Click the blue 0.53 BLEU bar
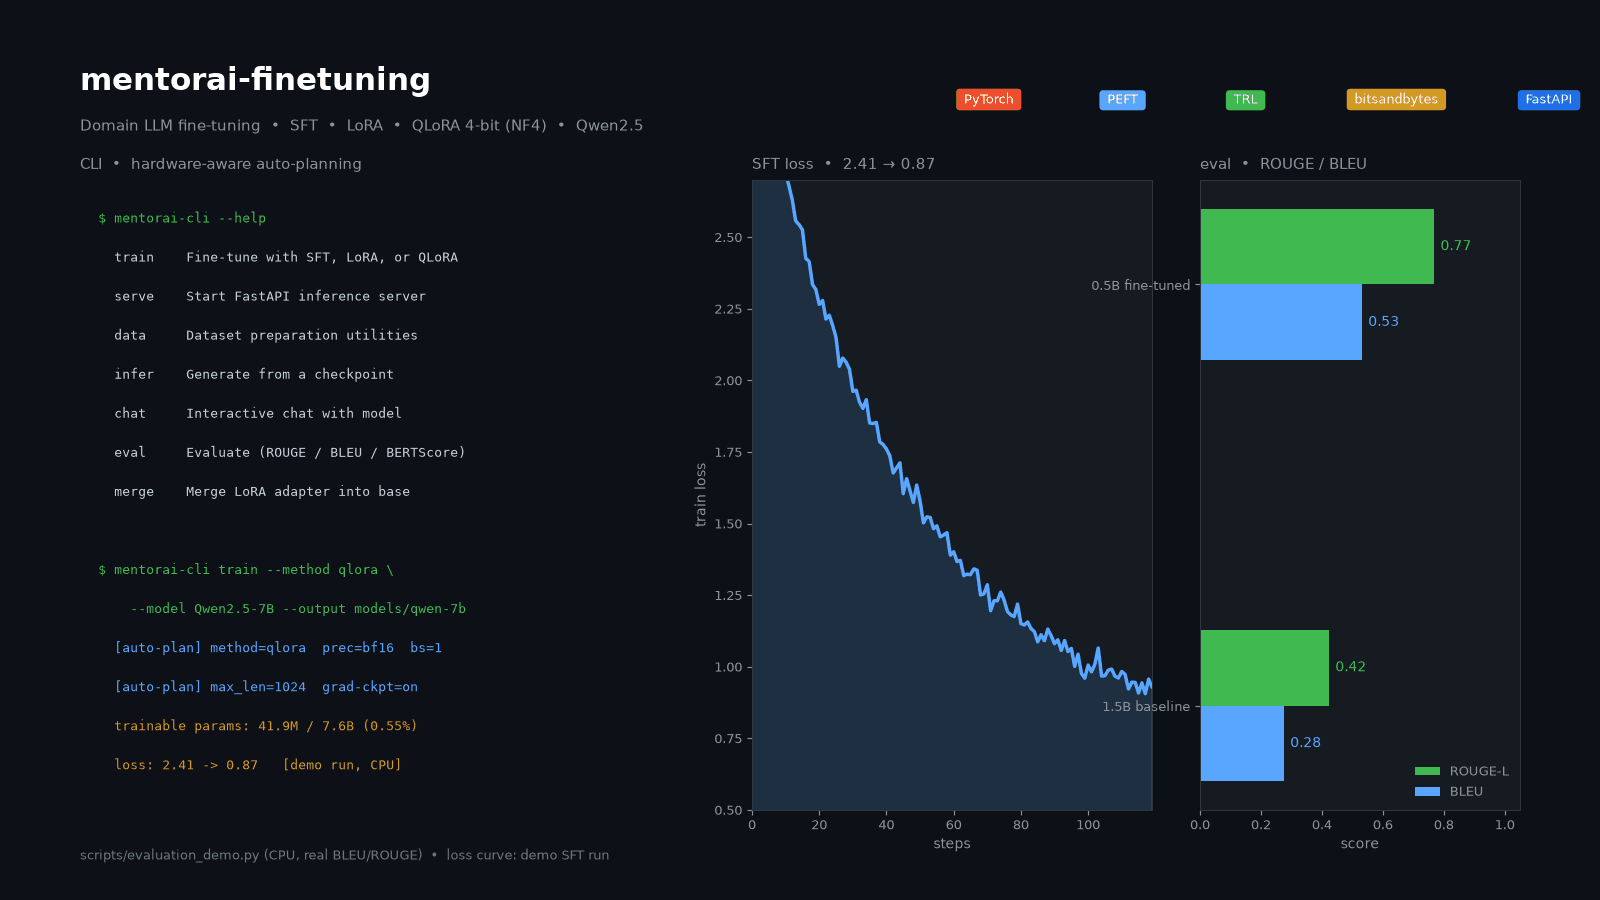This screenshot has width=1600, height=900. [1281, 322]
